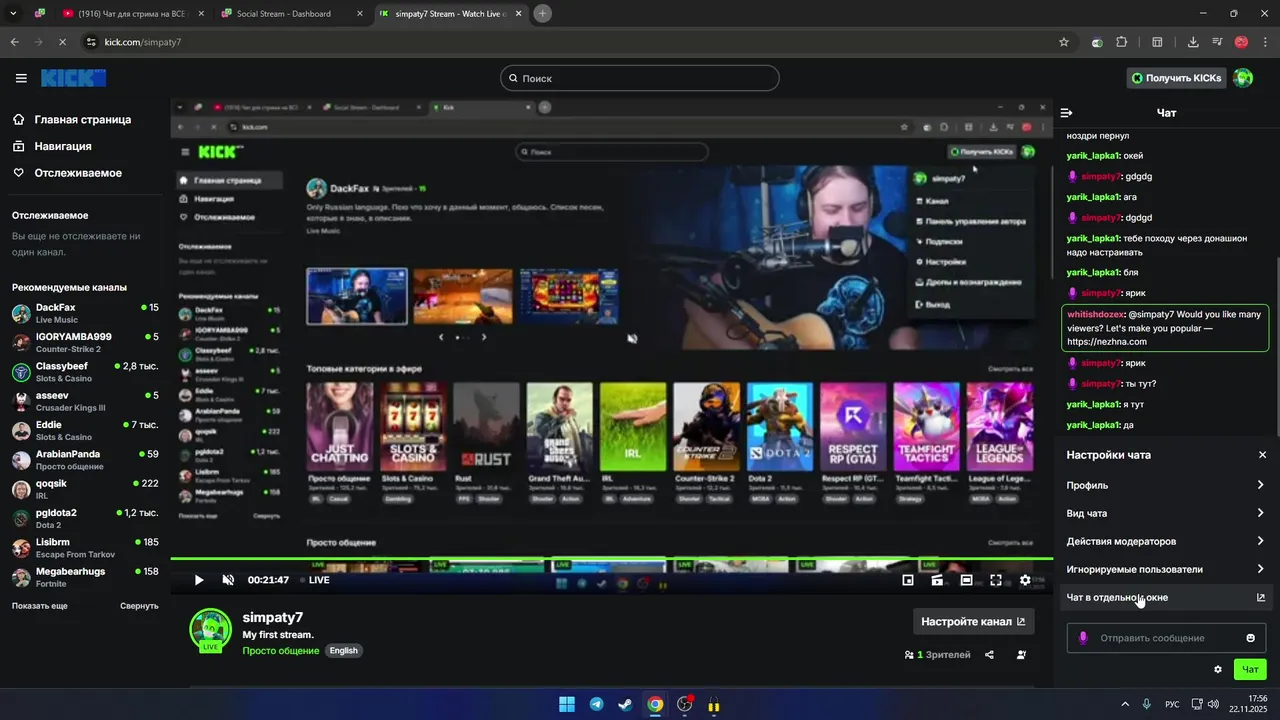Open Steam from the taskbar
The height and width of the screenshot is (720, 1280).
pyautogui.click(x=625, y=704)
